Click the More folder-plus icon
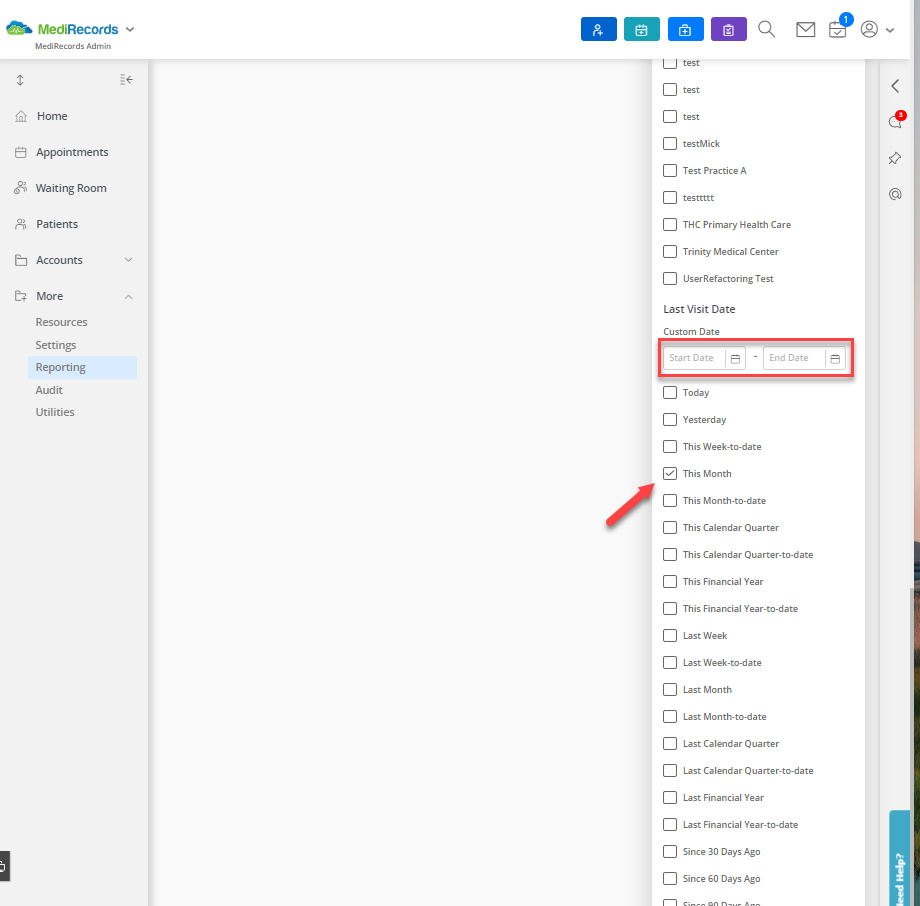 [21, 296]
